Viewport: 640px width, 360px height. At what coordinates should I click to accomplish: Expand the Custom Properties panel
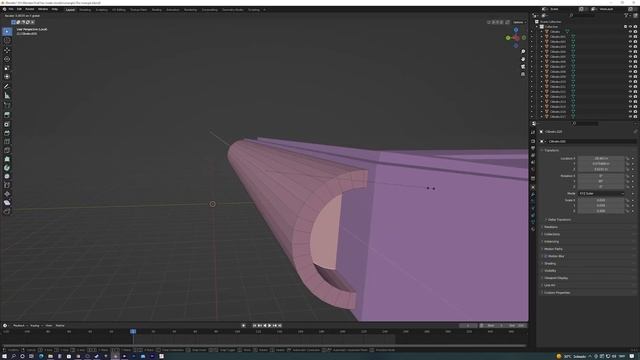point(556,293)
